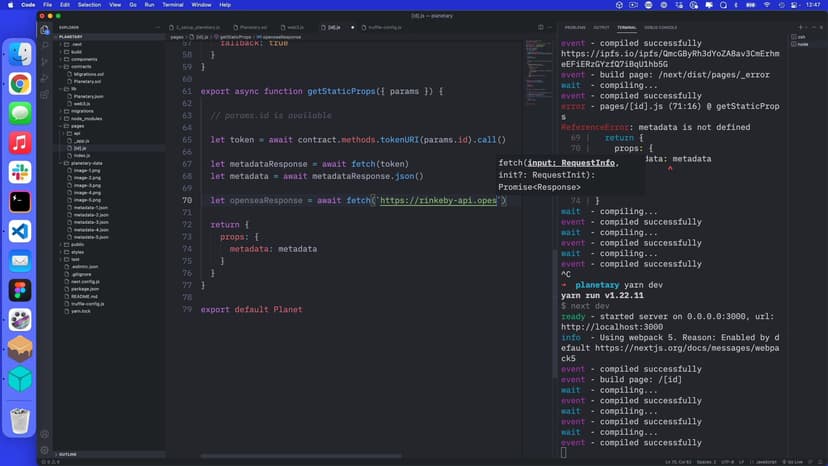Viewport: 828px width, 466px height.
Task: Open the Extensions view icon
Action: pos(45,93)
